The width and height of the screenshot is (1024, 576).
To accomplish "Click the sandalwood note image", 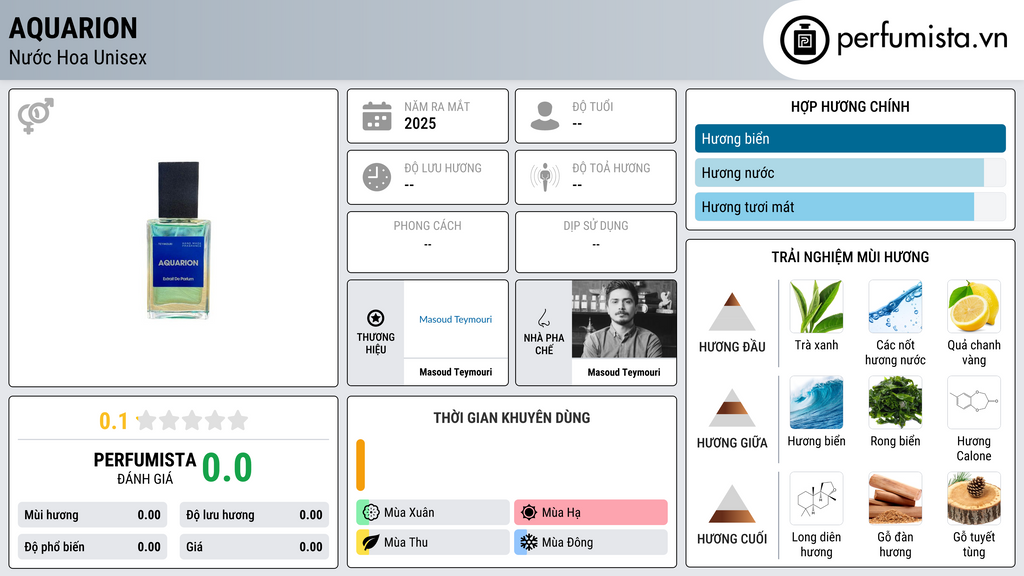I will click(895, 498).
